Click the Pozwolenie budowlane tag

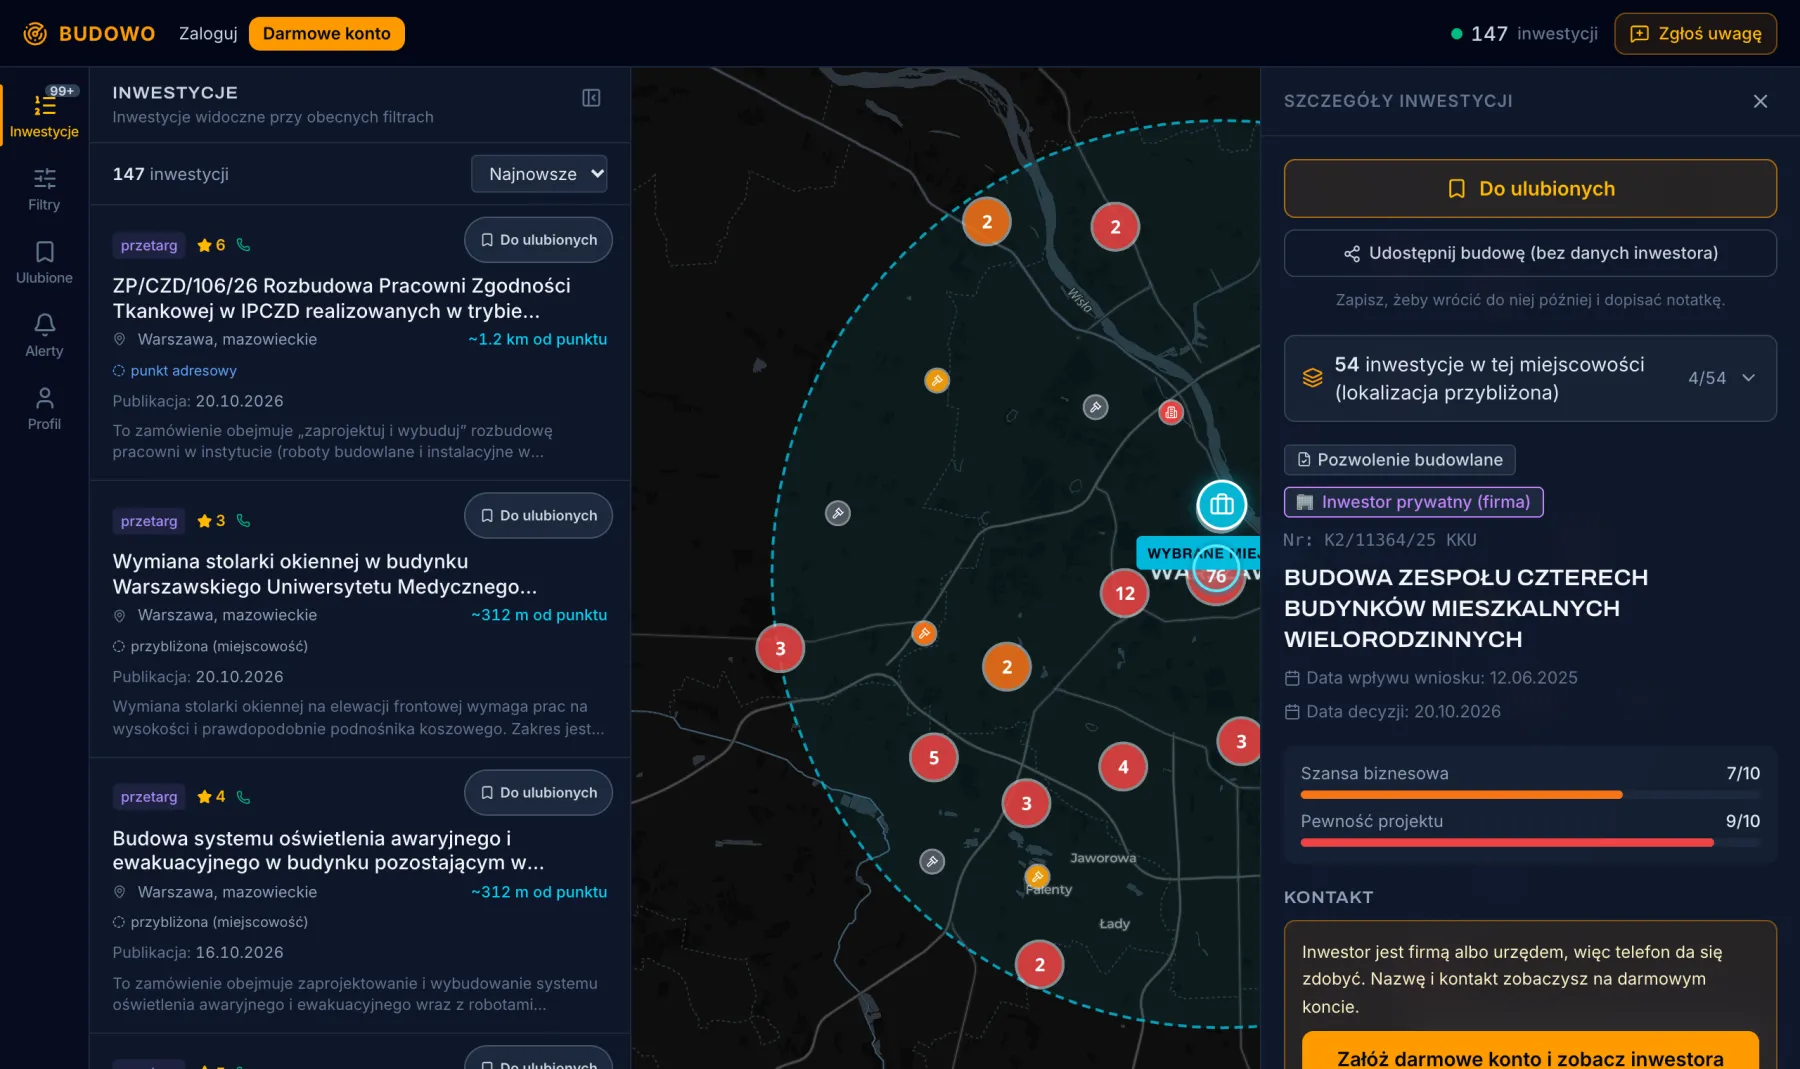coord(1400,460)
